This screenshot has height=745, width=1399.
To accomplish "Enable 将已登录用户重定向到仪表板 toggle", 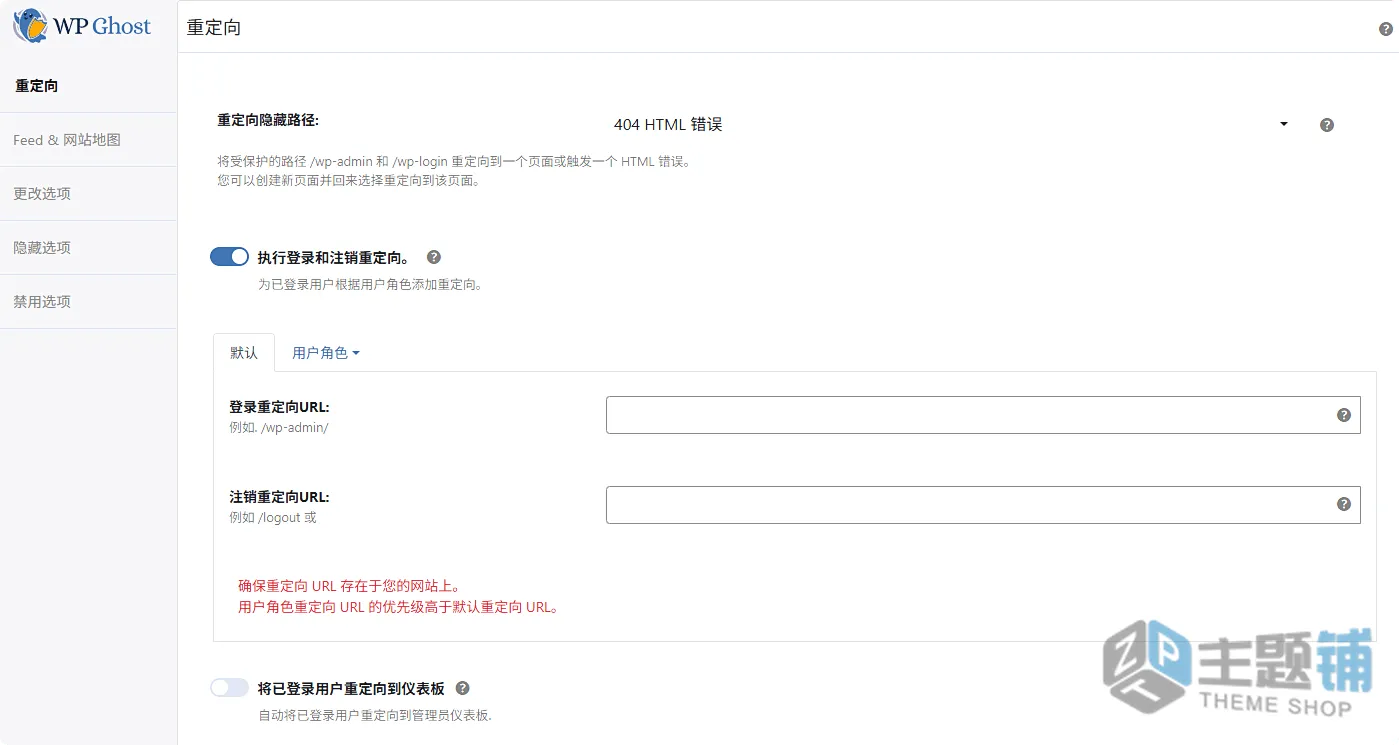I will click(229, 688).
